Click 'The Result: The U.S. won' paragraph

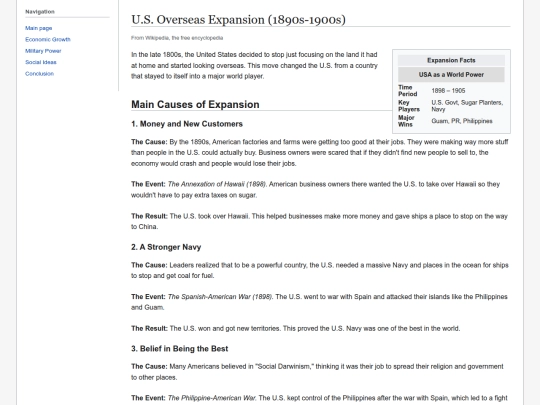coord(295,329)
